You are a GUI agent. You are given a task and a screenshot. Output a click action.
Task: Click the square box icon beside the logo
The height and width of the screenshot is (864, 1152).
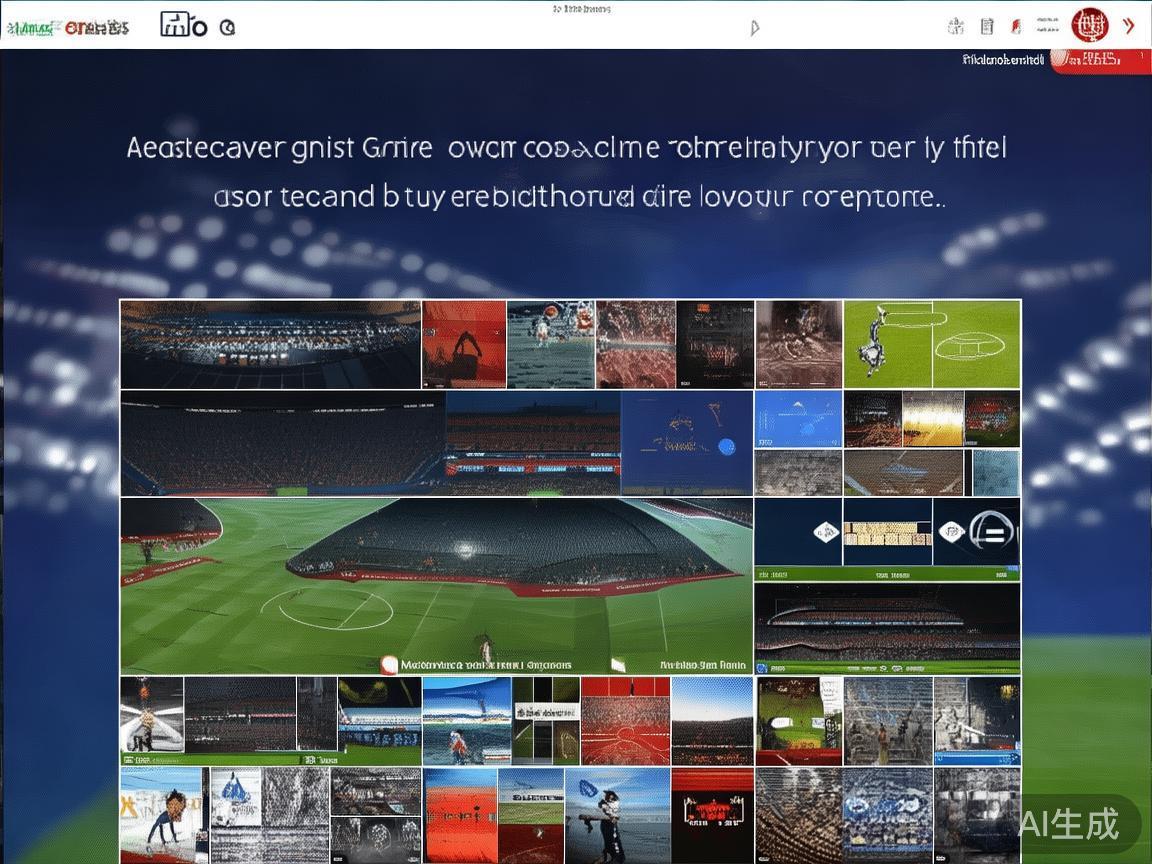[176, 25]
